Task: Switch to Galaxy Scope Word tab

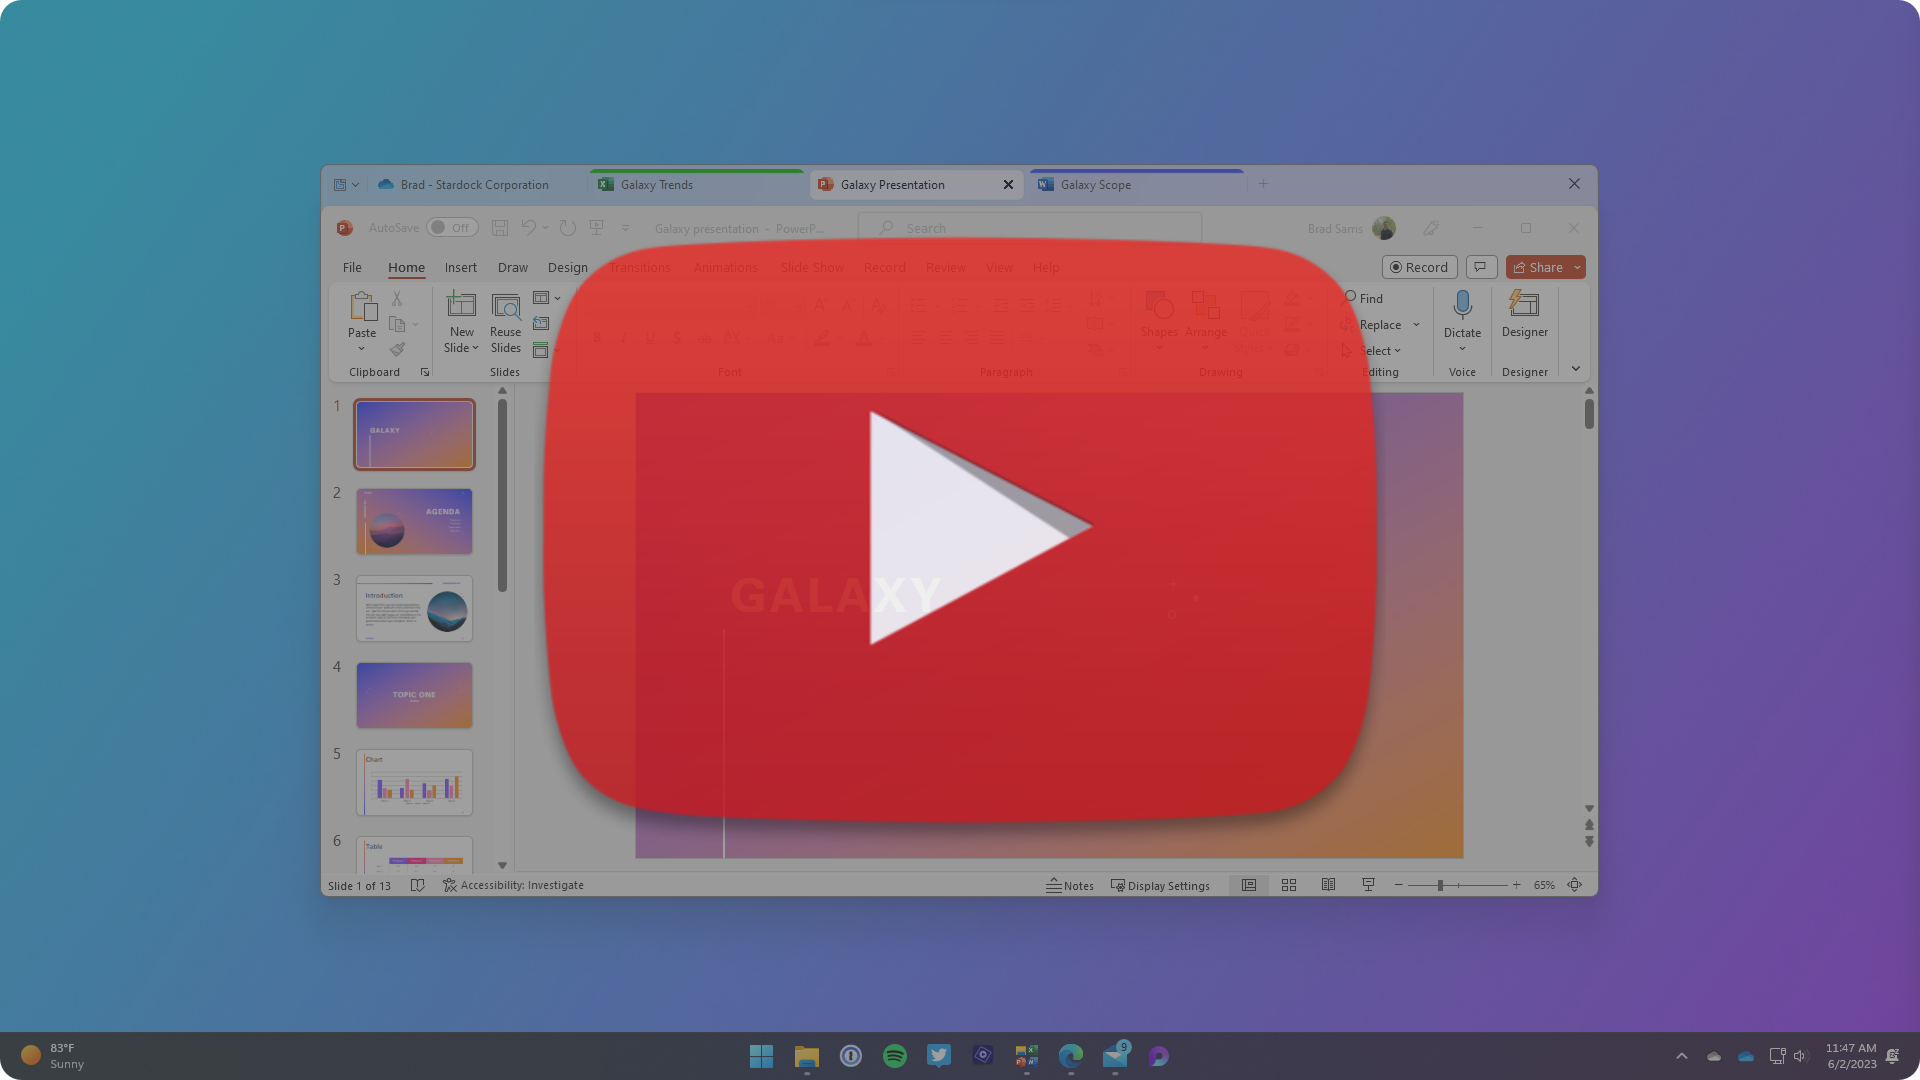Action: coord(1137,184)
